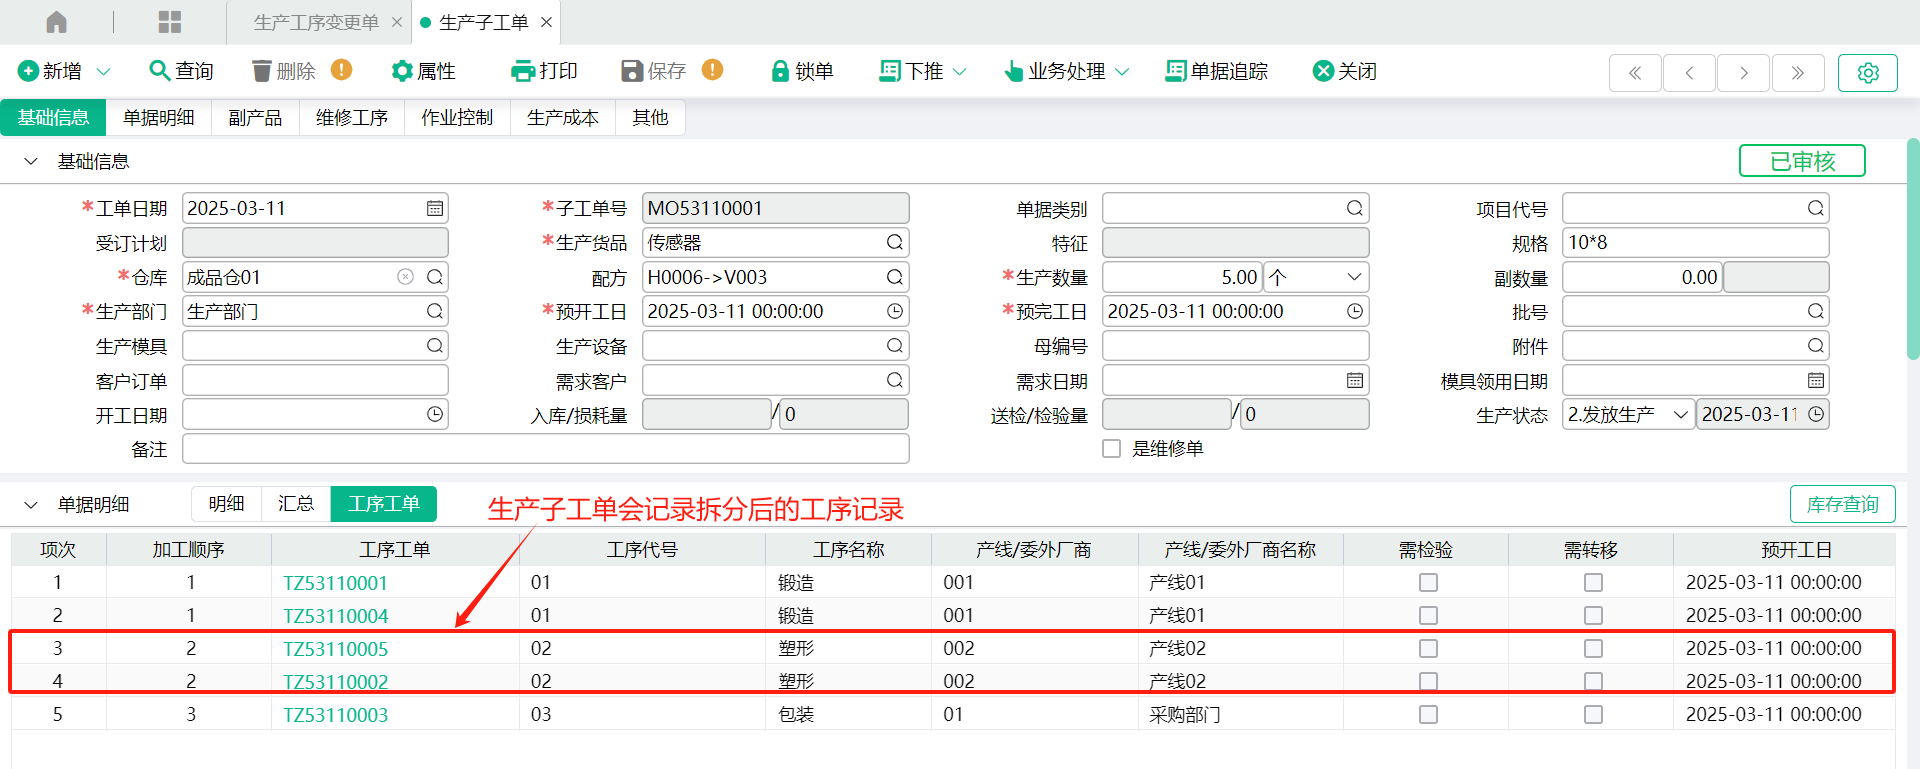Open work order link TZ53110003
Viewport: 1920px width, 769px height.
(335, 715)
